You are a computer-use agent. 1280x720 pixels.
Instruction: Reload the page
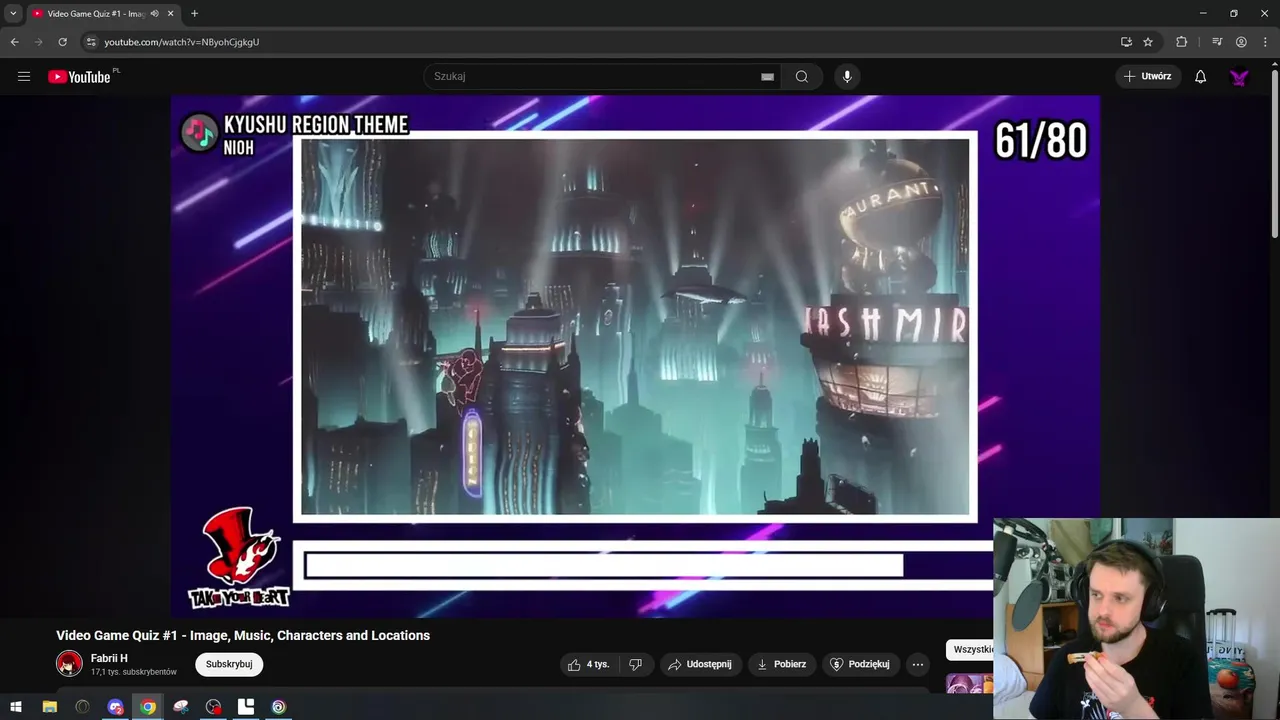(63, 42)
